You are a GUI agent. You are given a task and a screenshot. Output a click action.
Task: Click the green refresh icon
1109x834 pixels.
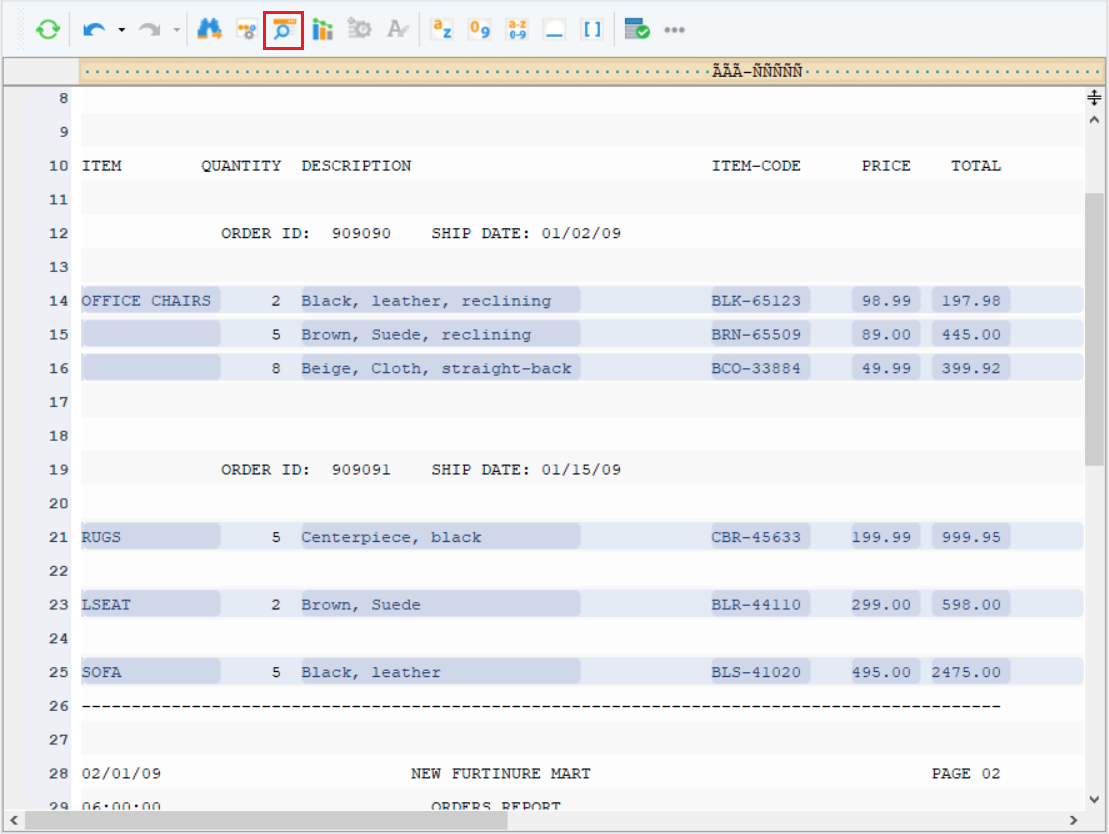click(47, 30)
